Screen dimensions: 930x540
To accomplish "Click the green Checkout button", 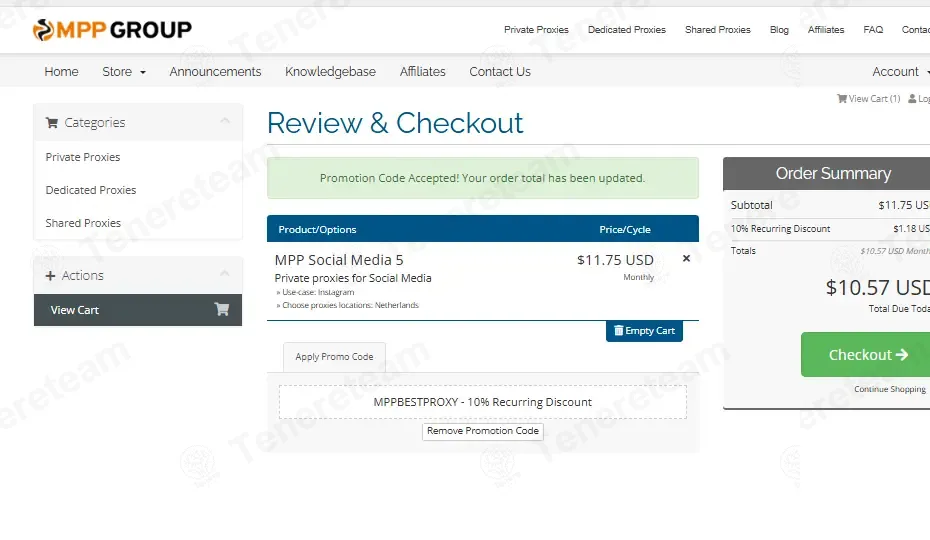I will click(865, 354).
